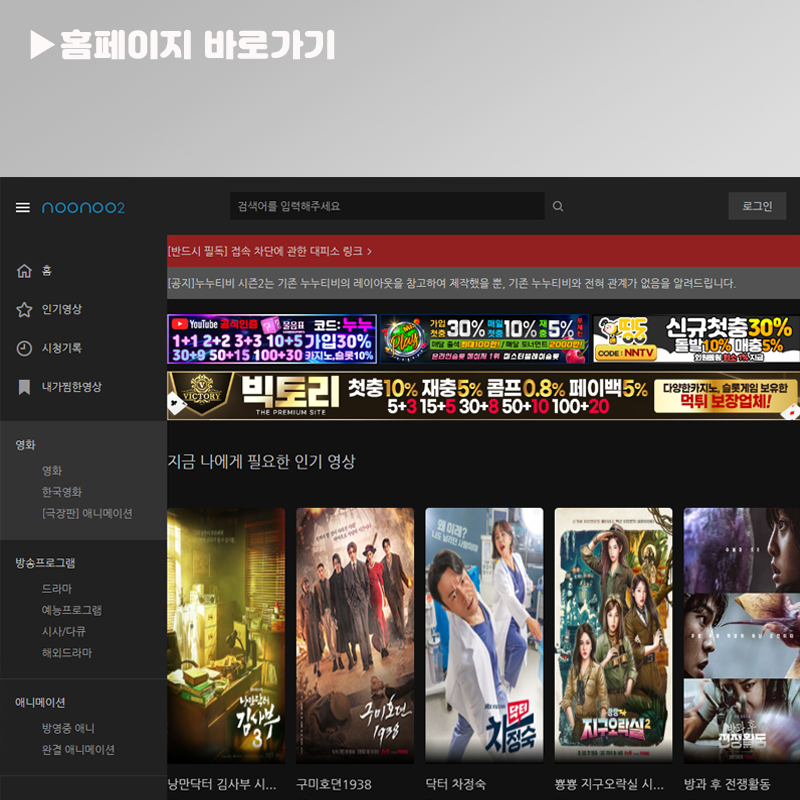Click the 뿅뿅 지구오락실 시... title text
Viewport: 800px width, 800px height.
609,784
